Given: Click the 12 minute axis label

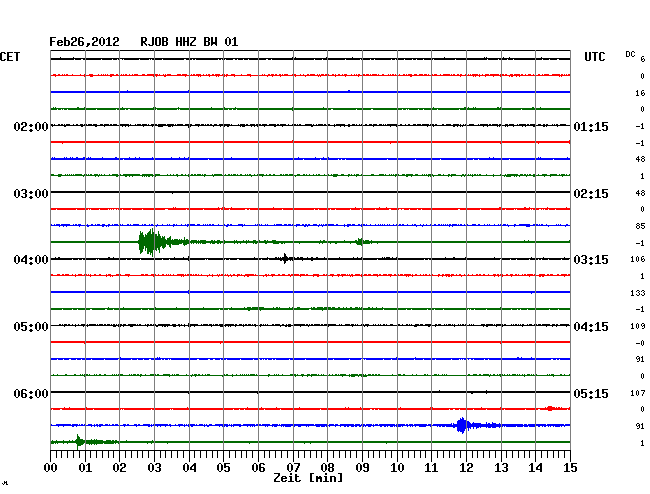Looking at the screenshot, I should [466, 467].
